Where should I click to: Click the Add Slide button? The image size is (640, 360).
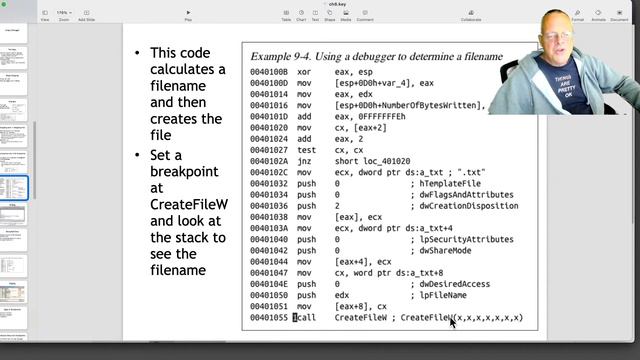point(87,16)
